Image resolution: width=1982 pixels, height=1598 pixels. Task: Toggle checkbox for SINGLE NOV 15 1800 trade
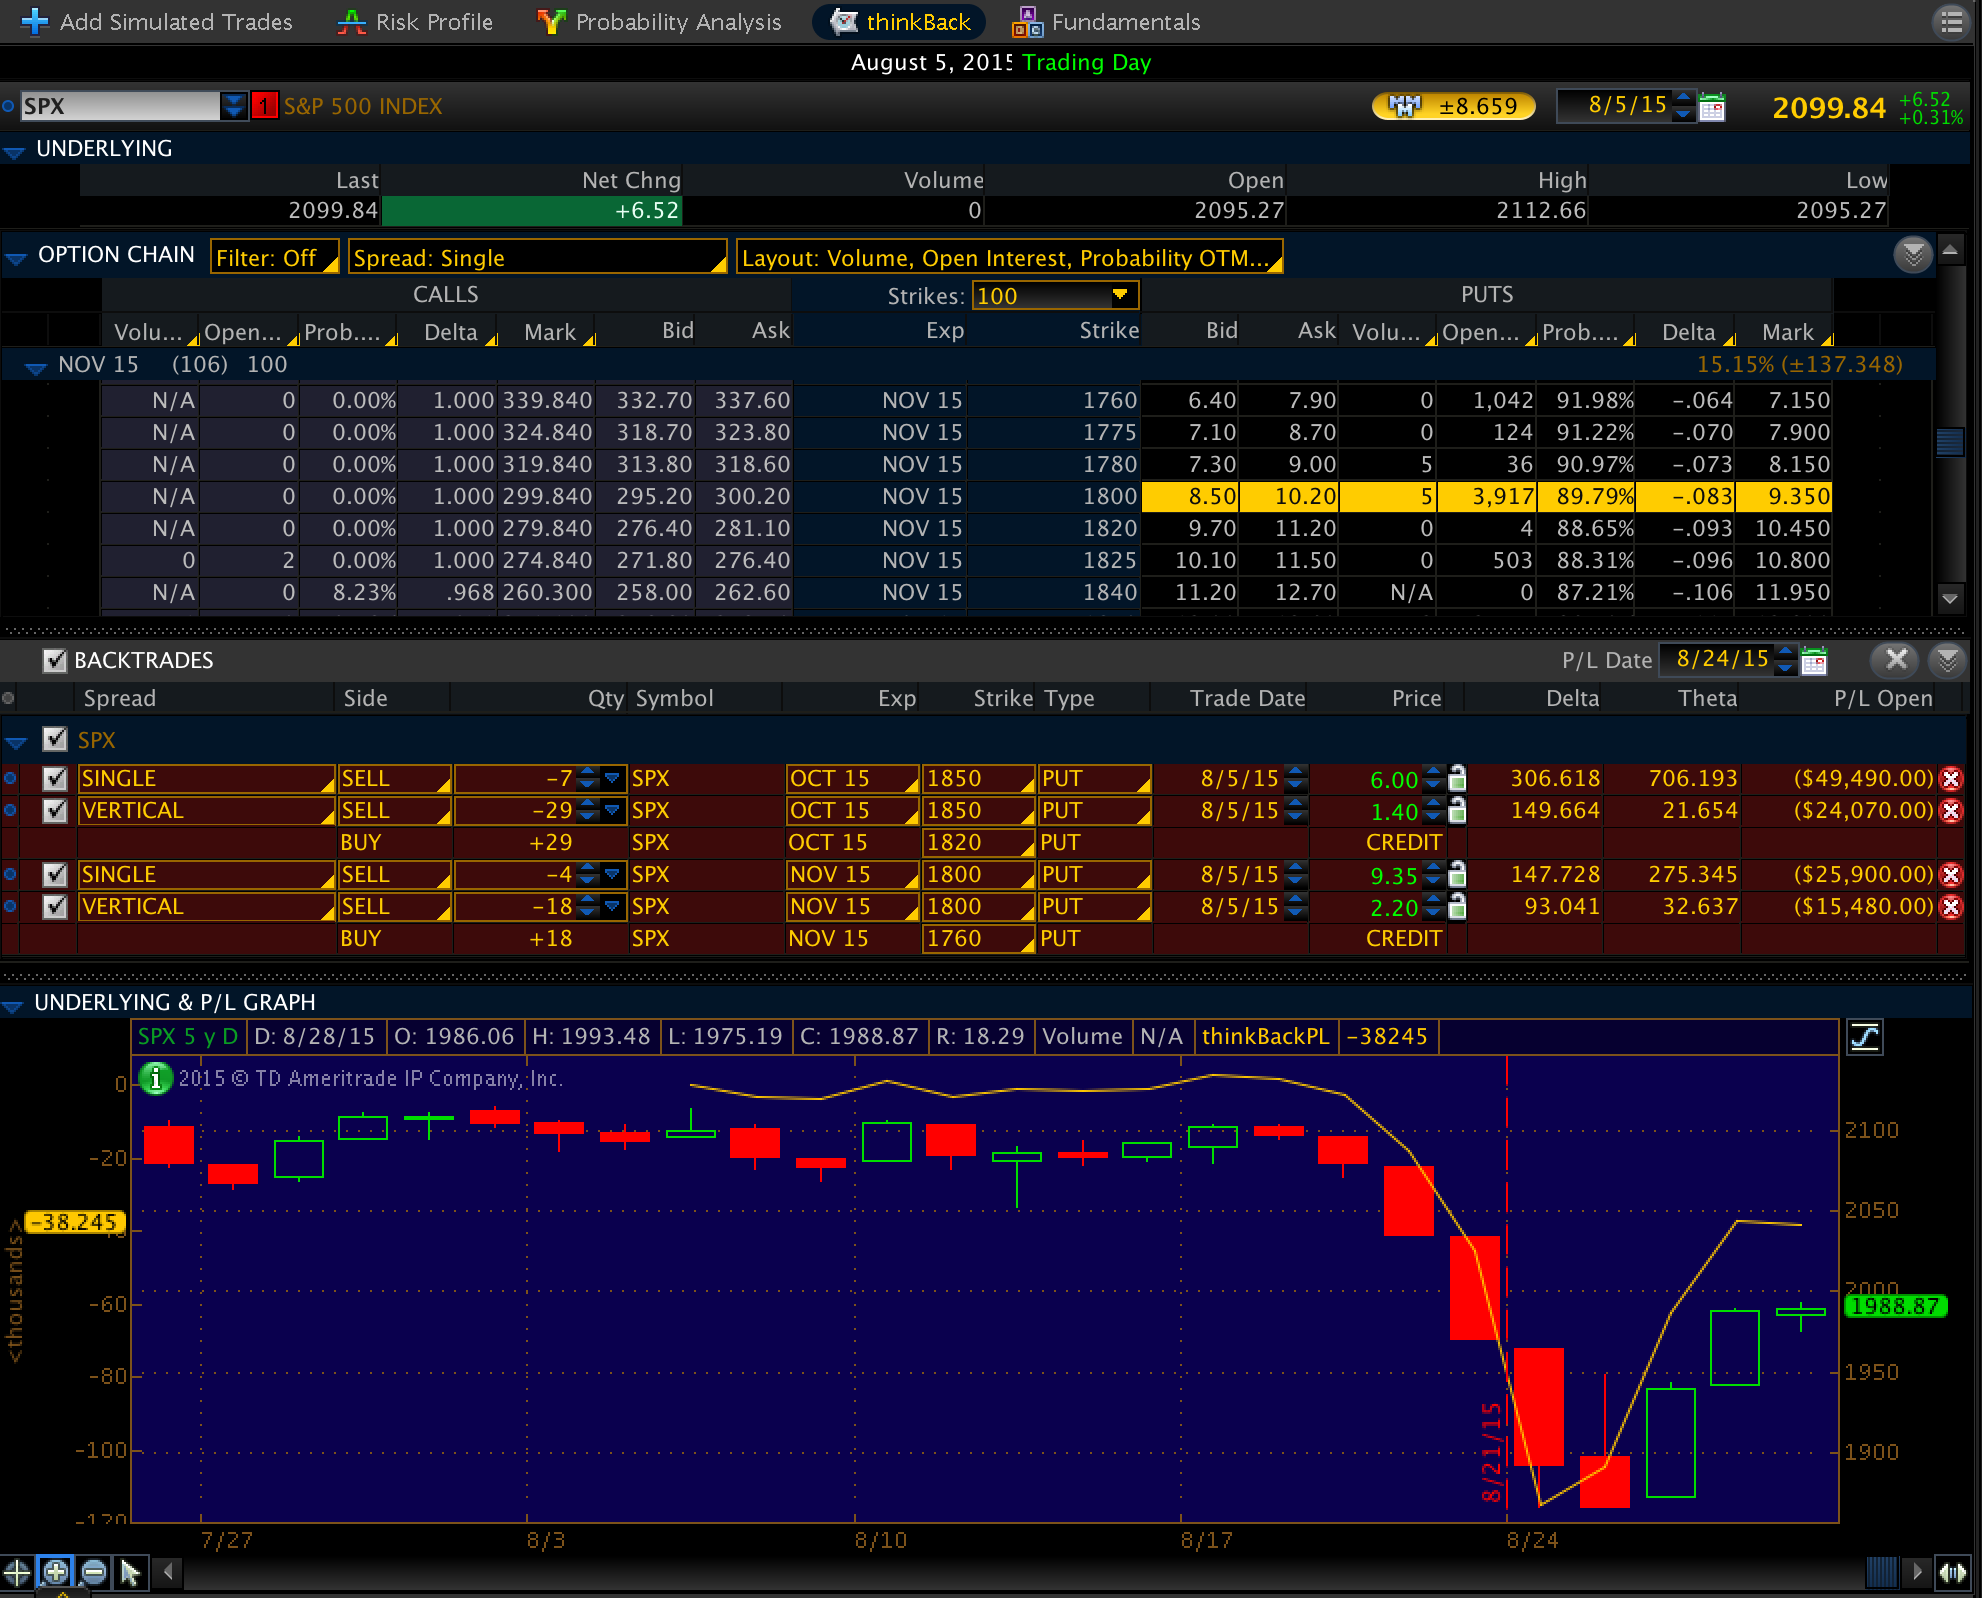pyautogui.click(x=55, y=874)
